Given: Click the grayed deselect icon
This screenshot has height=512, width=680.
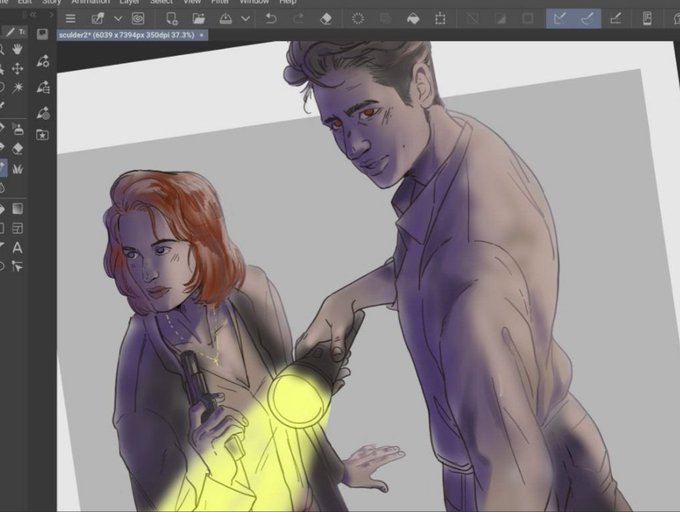Looking at the screenshot, I should coord(472,19).
